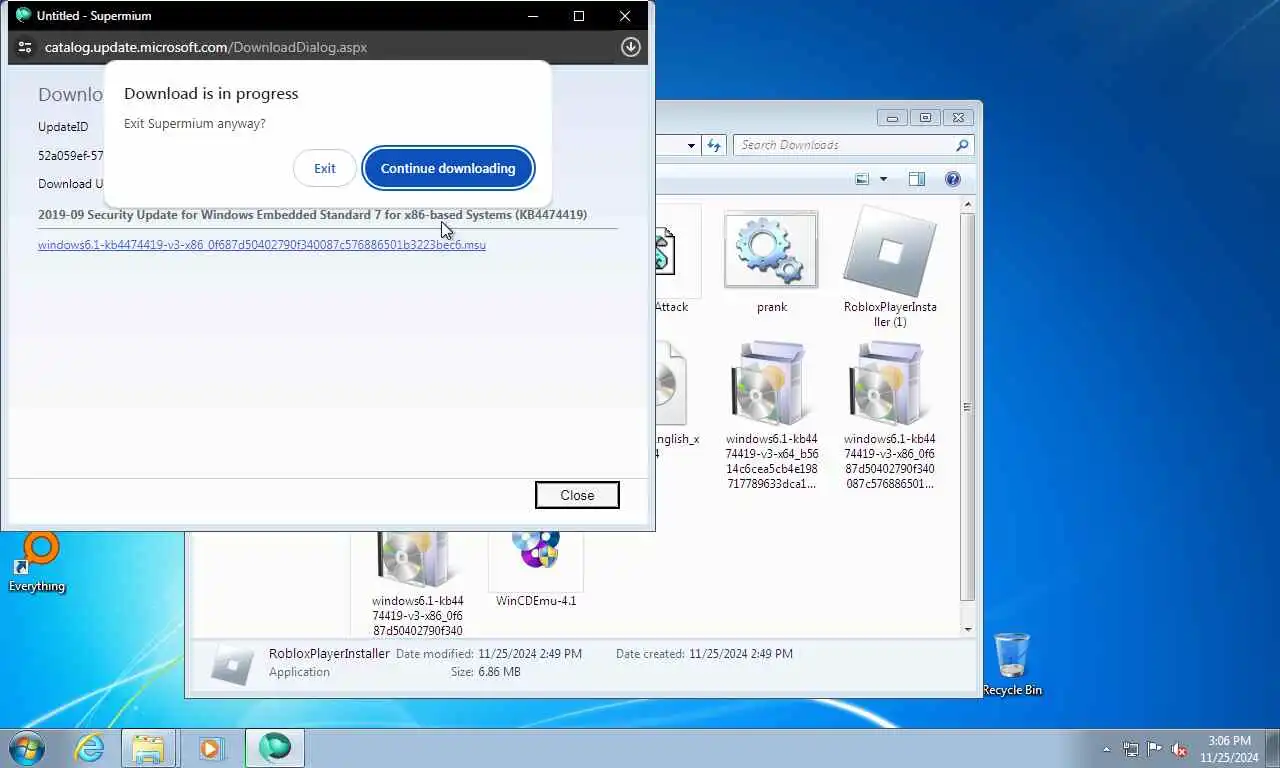Screen dimensions: 1280x768
Task: Switch to Windows Explorer in the taskbar
Action: [149, 748]
